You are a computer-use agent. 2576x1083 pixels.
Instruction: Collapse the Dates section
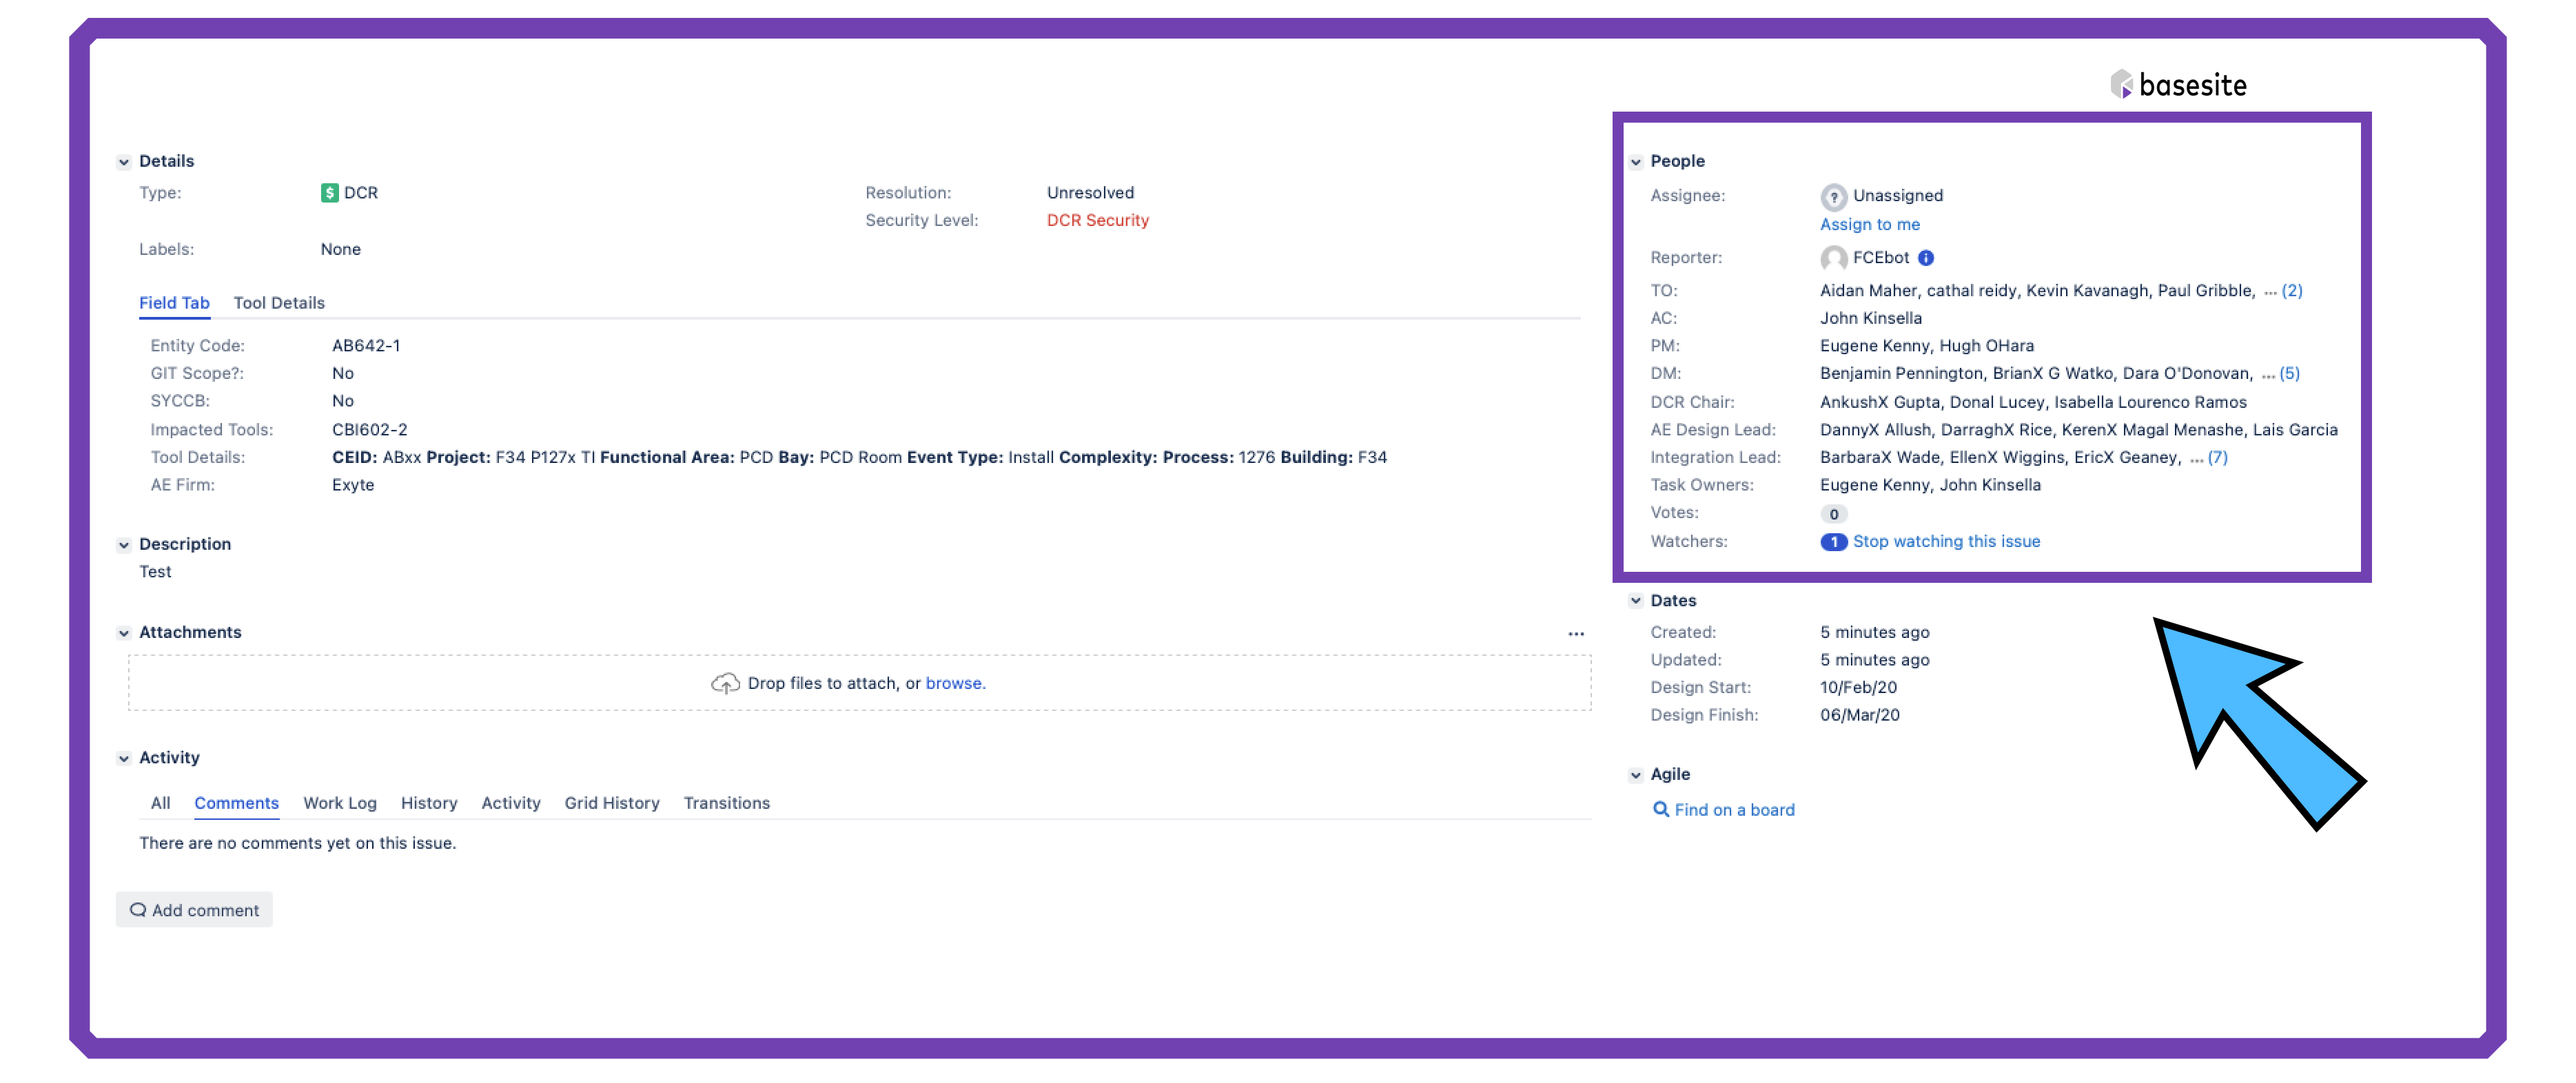click(x=1636, y=601)
